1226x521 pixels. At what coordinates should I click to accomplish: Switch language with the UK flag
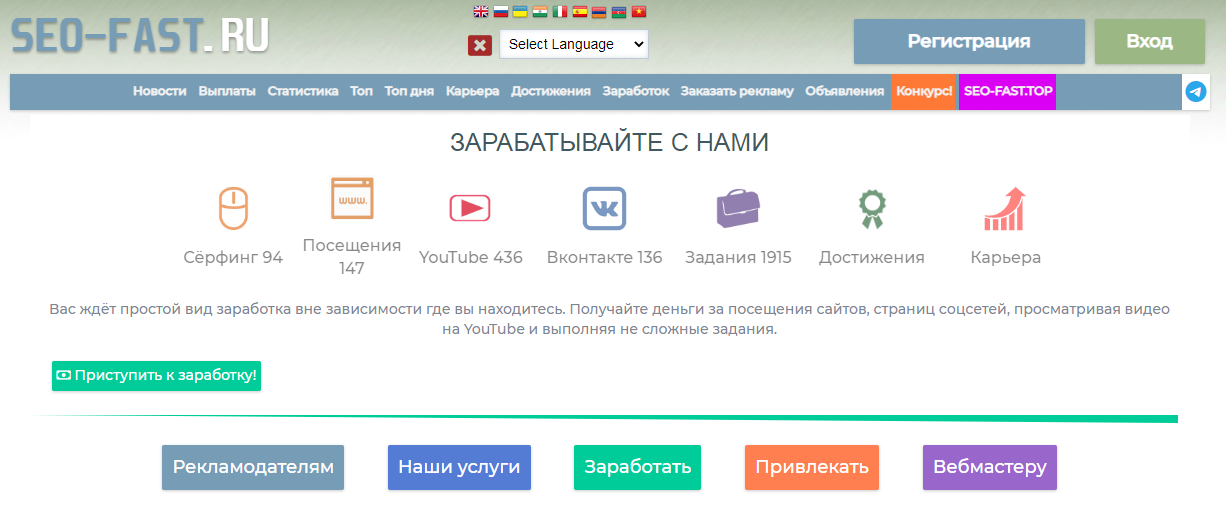480,12
